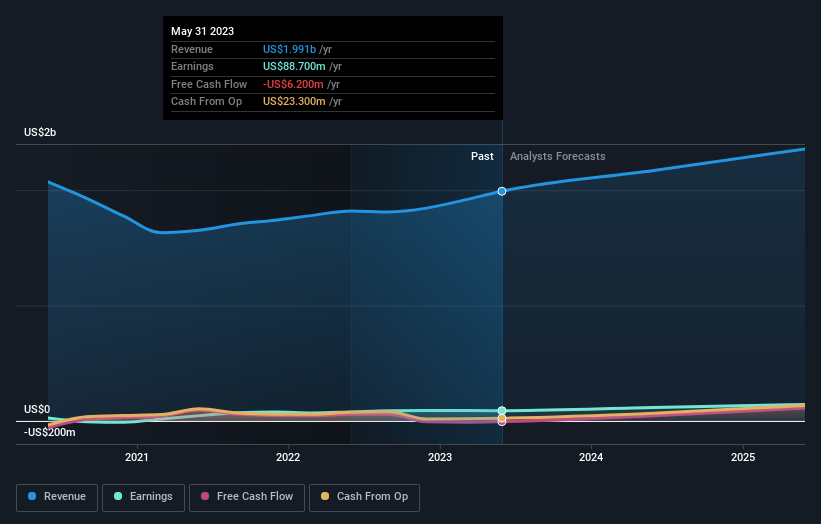This screenshot has width=821, height=524.
Task: Toggle the Earnings series in the legend
Action: (143, 497)
